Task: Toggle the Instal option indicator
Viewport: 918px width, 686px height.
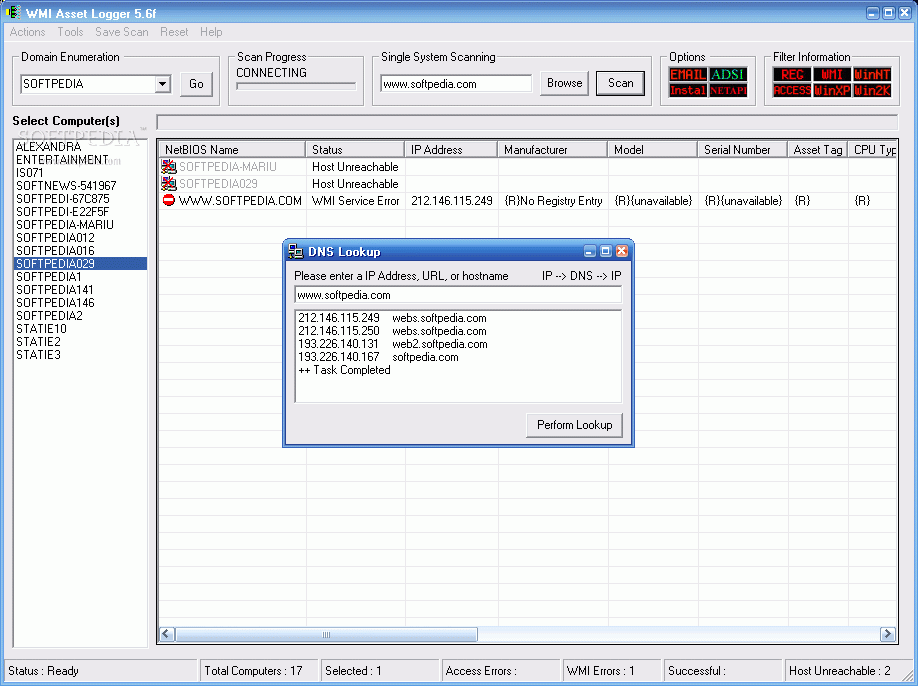Action: pyautogui.click(x=688, y=90)
